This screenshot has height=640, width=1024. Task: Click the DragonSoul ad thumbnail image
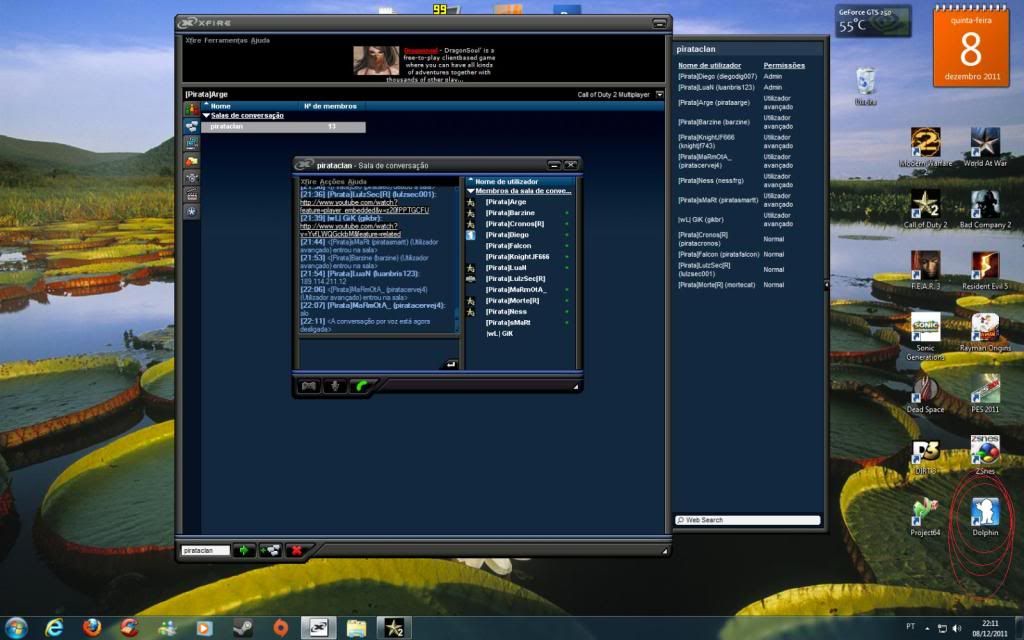pos(376,60)
